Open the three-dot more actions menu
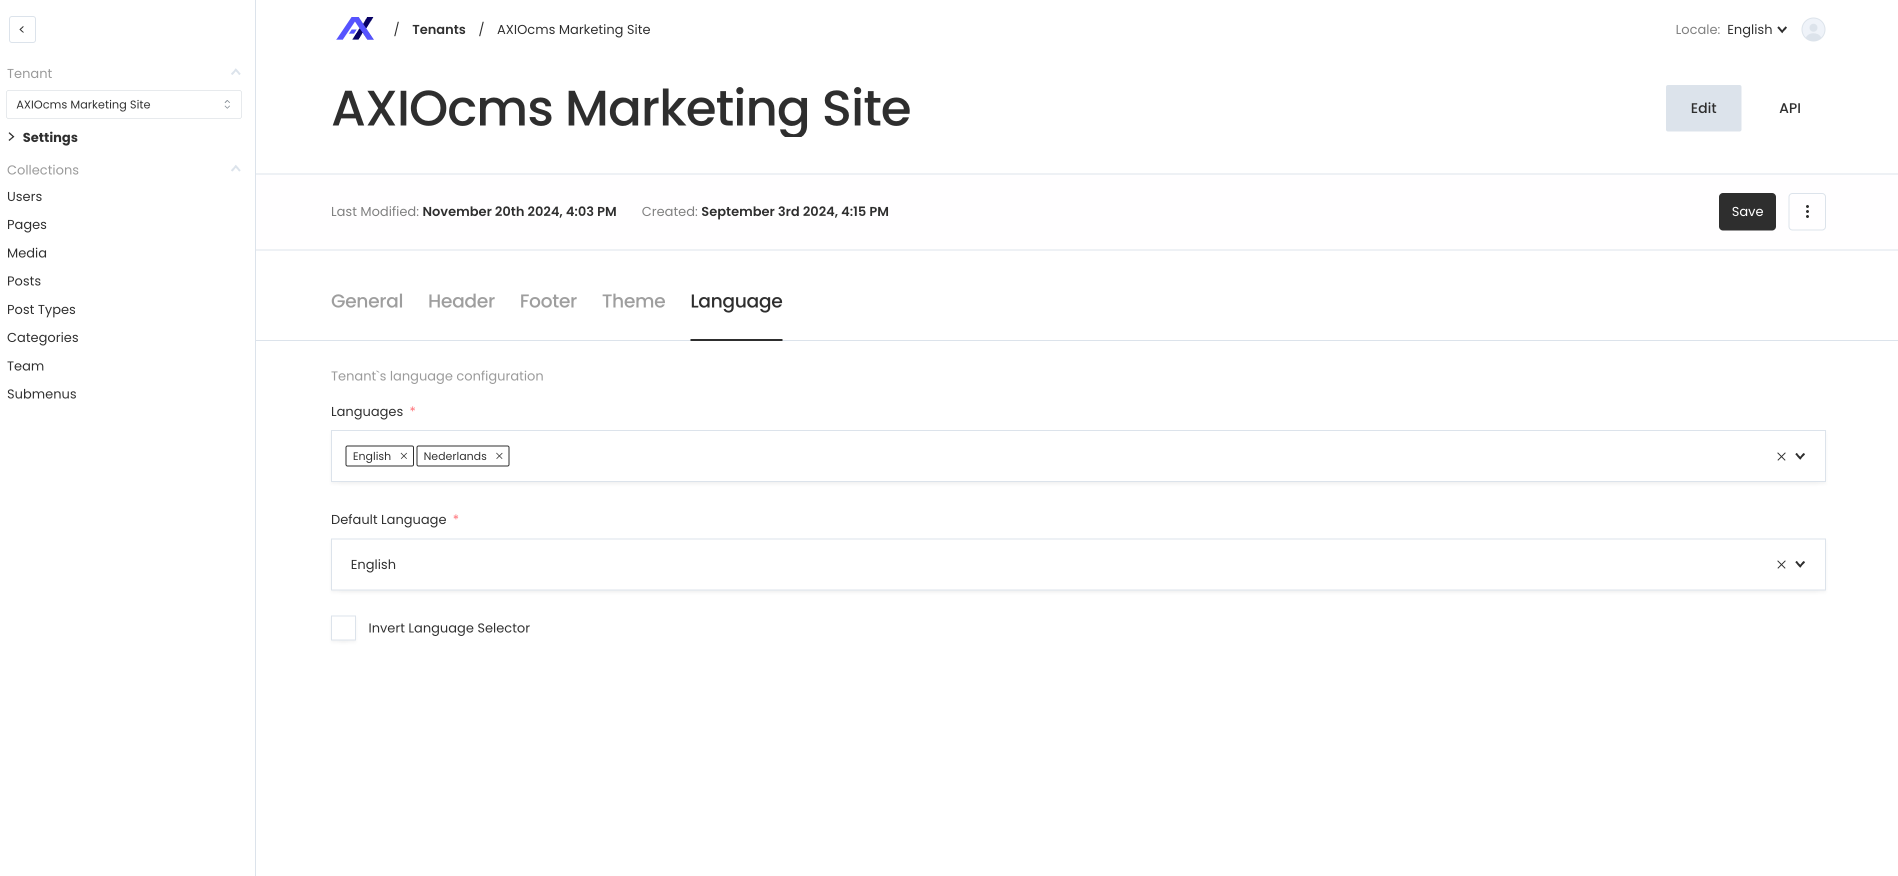Viewport: 1898px width, 876px height. [x=1806, y=212]
